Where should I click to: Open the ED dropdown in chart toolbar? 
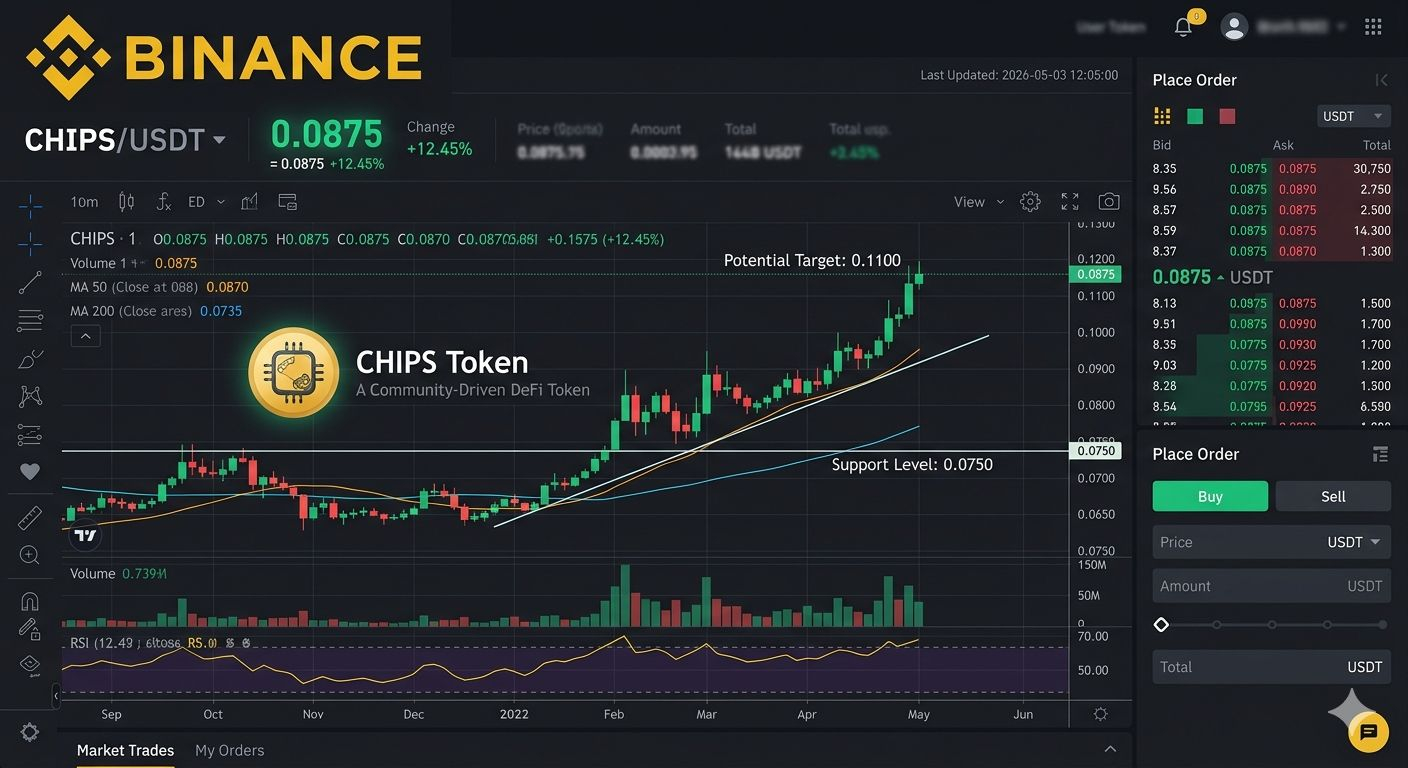(206, 202)
